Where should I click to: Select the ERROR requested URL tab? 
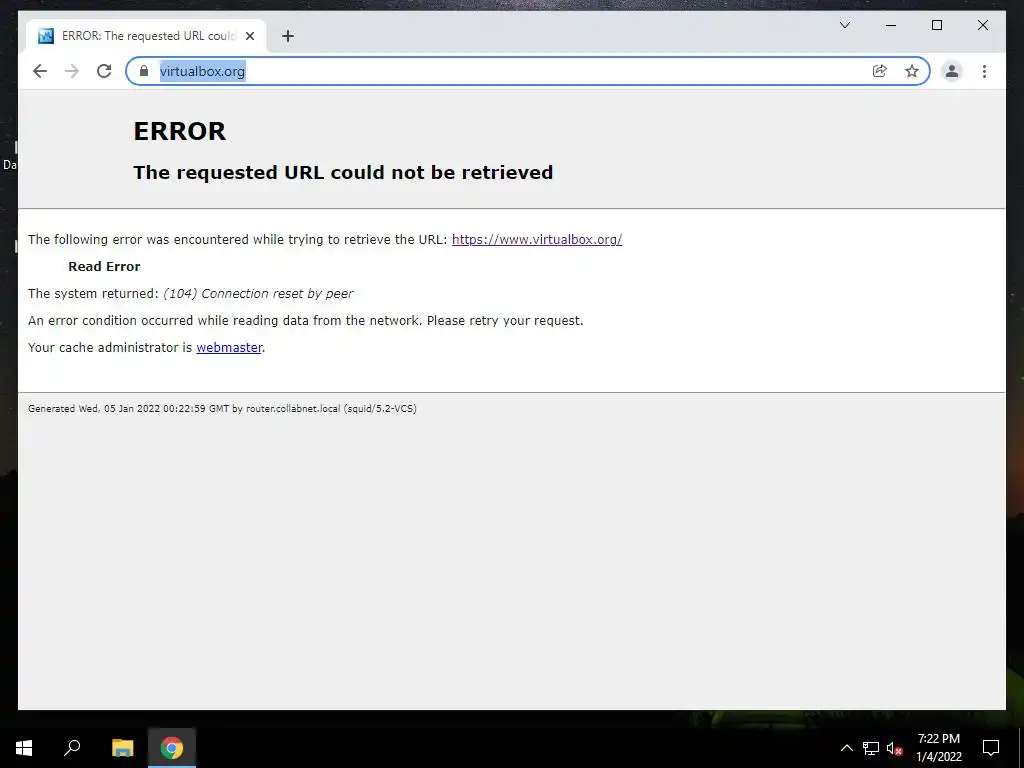pyautogui.click(x=146, y=36)
